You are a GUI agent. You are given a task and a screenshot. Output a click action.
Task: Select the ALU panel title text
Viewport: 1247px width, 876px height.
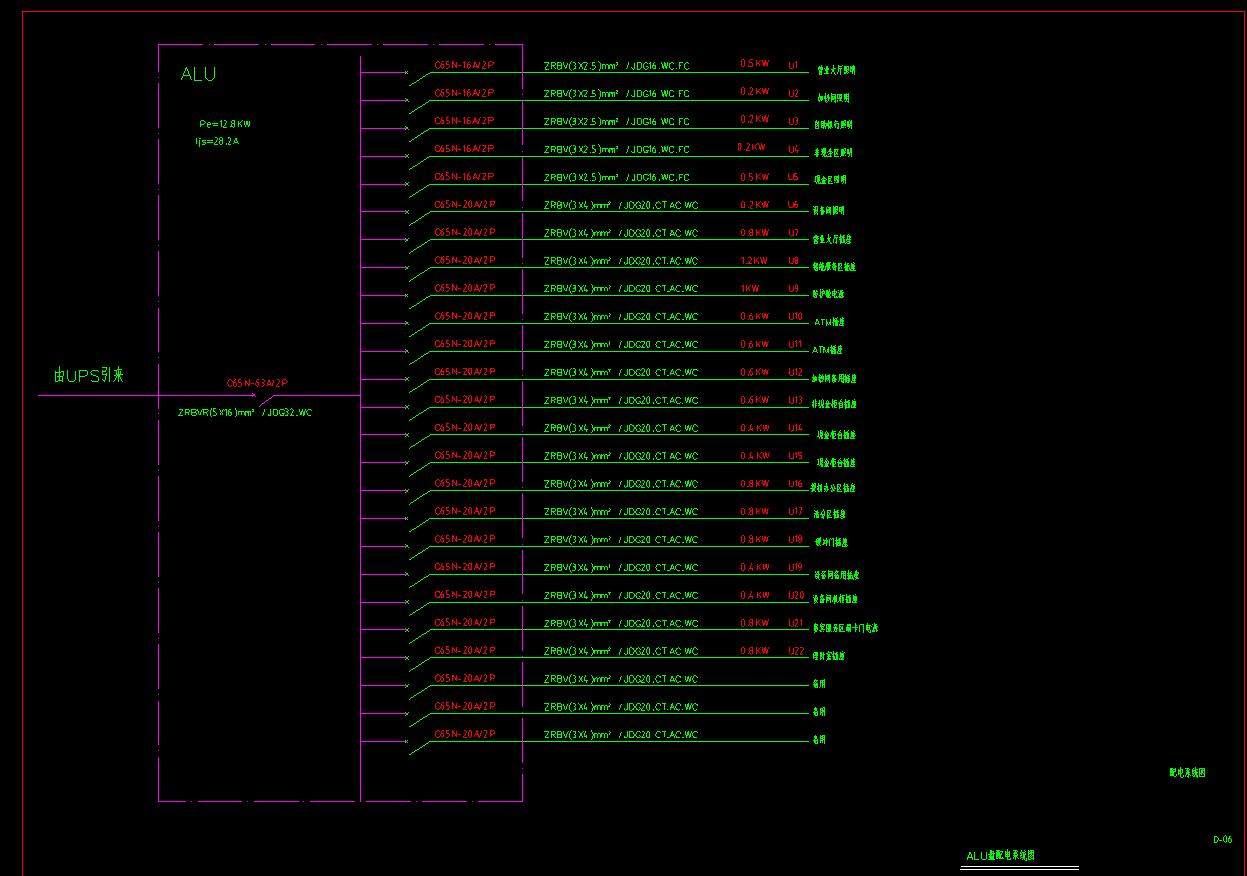tap(198, 74)
